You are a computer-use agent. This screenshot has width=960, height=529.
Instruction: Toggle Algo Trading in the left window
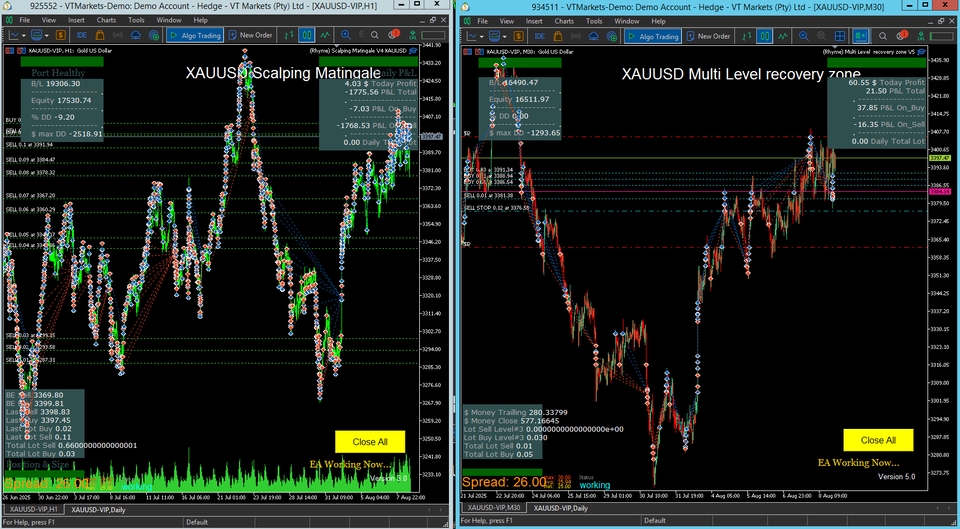click(x=195, y=36)
